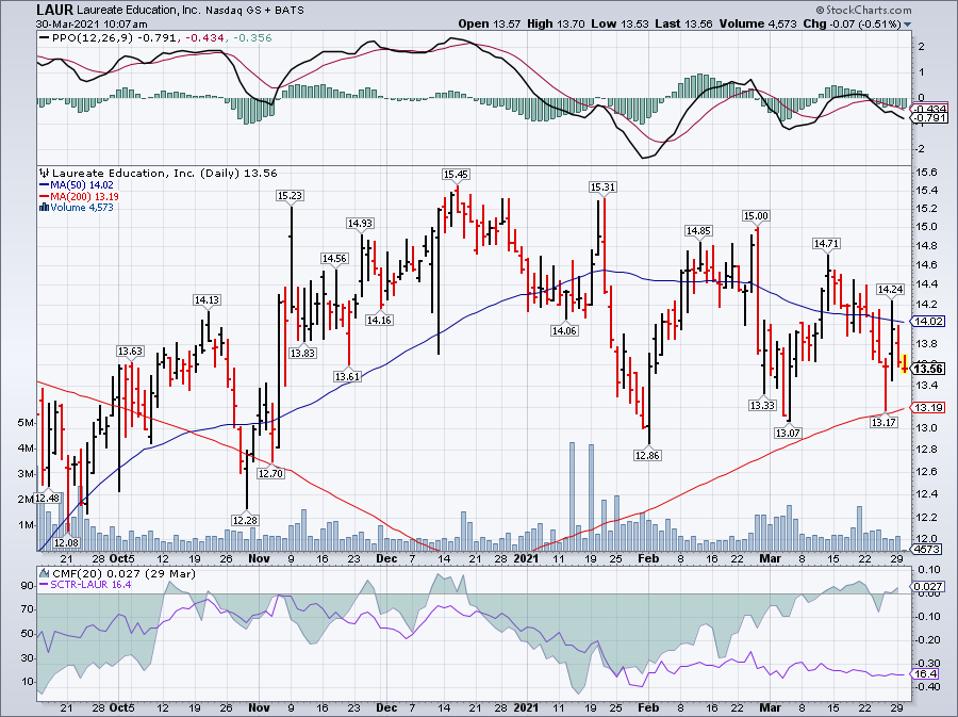This screenshot has width=958, height=717.
Task: Click the red MA(200) line swatch
Action: click(43, 197)
